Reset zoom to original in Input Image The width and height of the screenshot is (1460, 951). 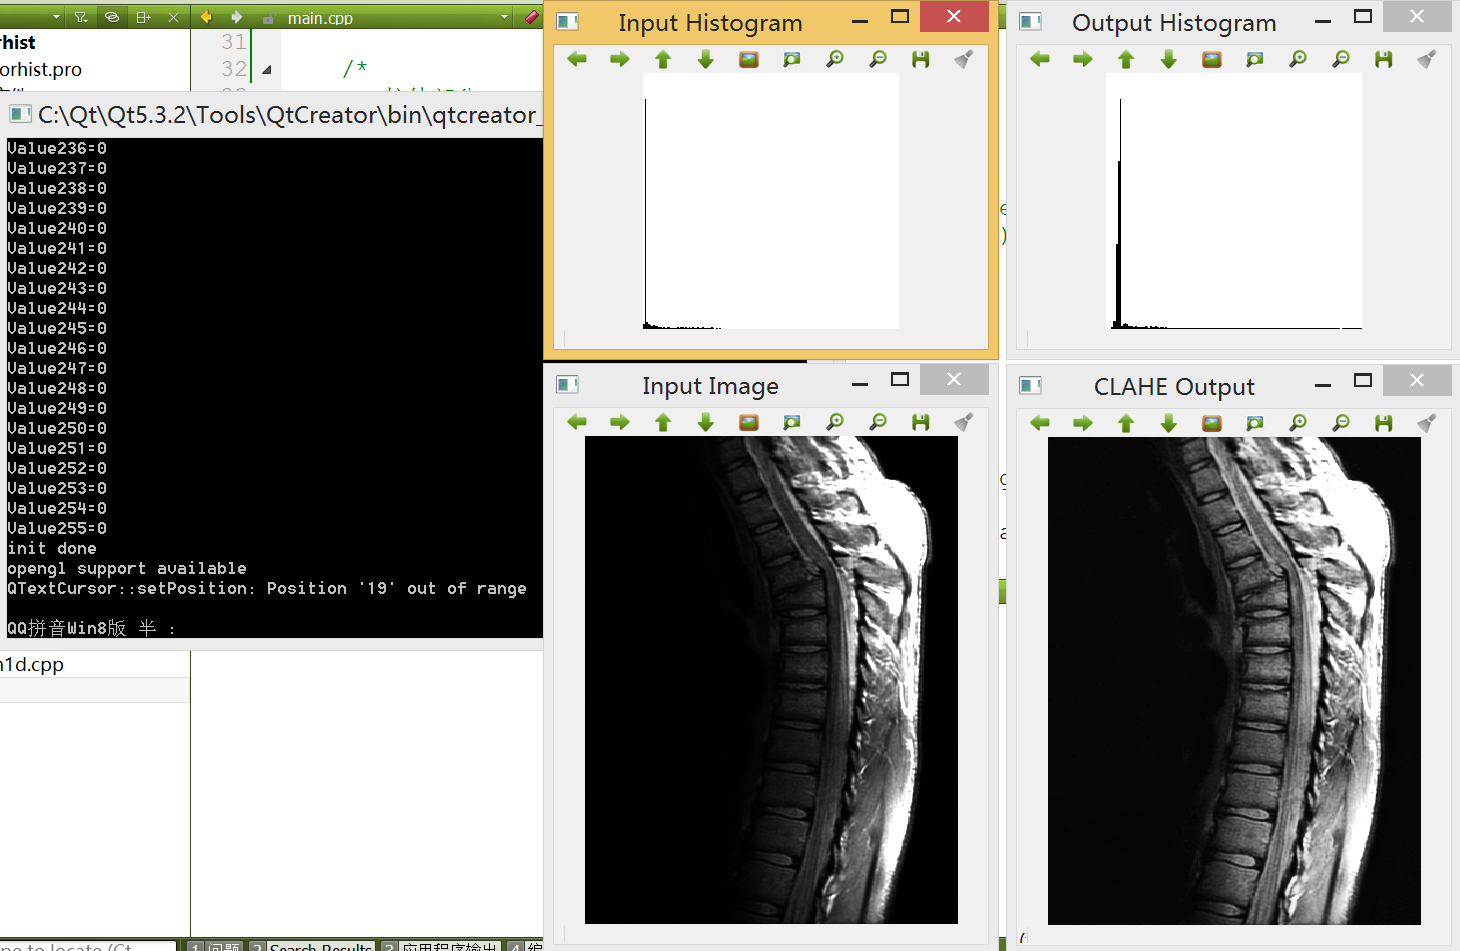click(749, 422)
